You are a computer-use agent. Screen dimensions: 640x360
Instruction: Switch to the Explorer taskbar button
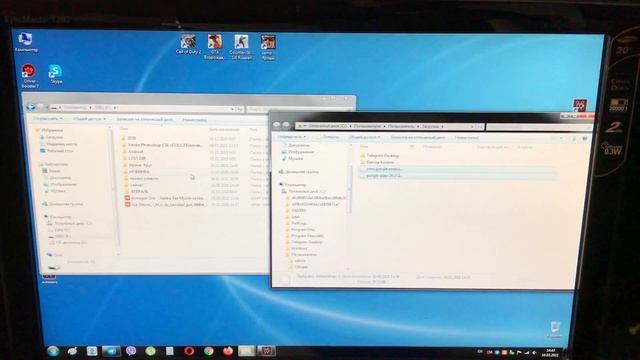(247, 351)
